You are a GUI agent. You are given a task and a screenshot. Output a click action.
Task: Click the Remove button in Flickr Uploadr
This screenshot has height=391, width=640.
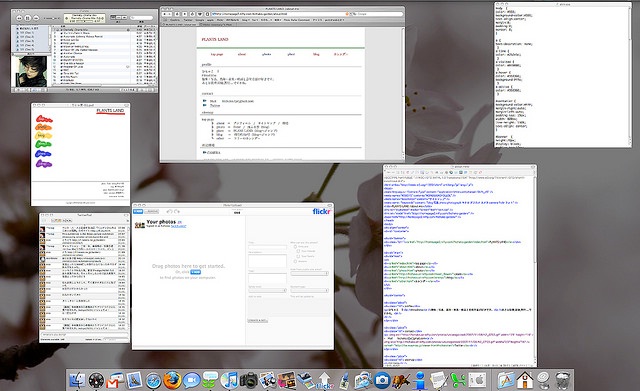[152, 211]
